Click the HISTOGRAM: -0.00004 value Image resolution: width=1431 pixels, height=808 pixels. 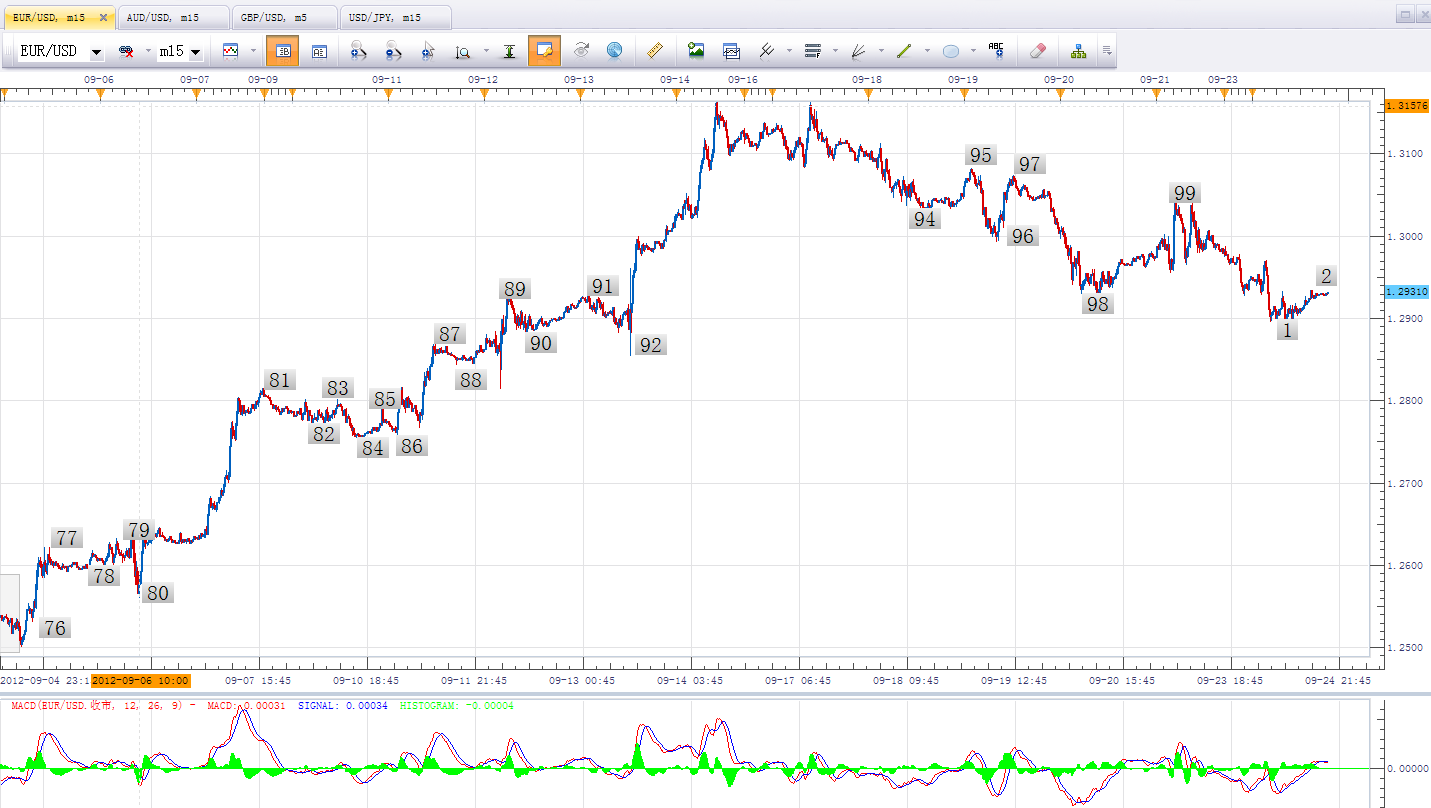coord(457,706)
